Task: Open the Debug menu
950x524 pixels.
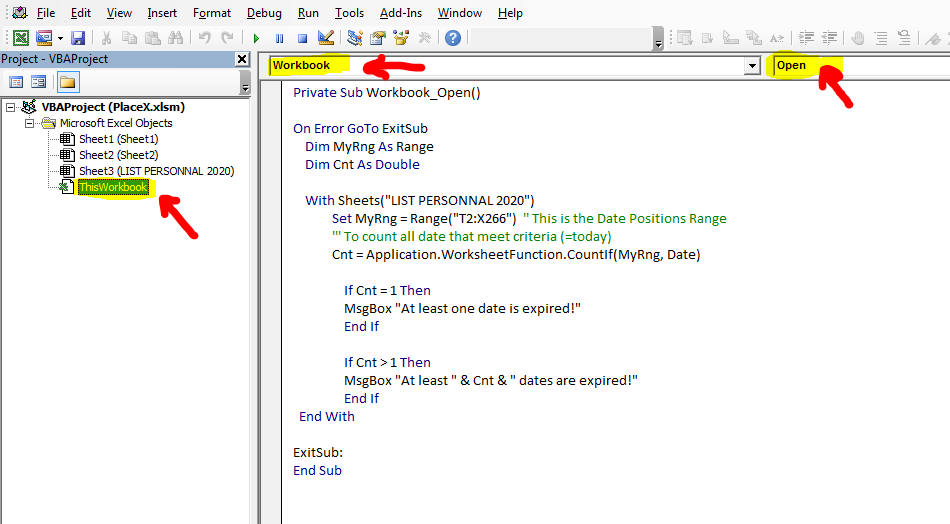Action: click(x=264, y=13)
